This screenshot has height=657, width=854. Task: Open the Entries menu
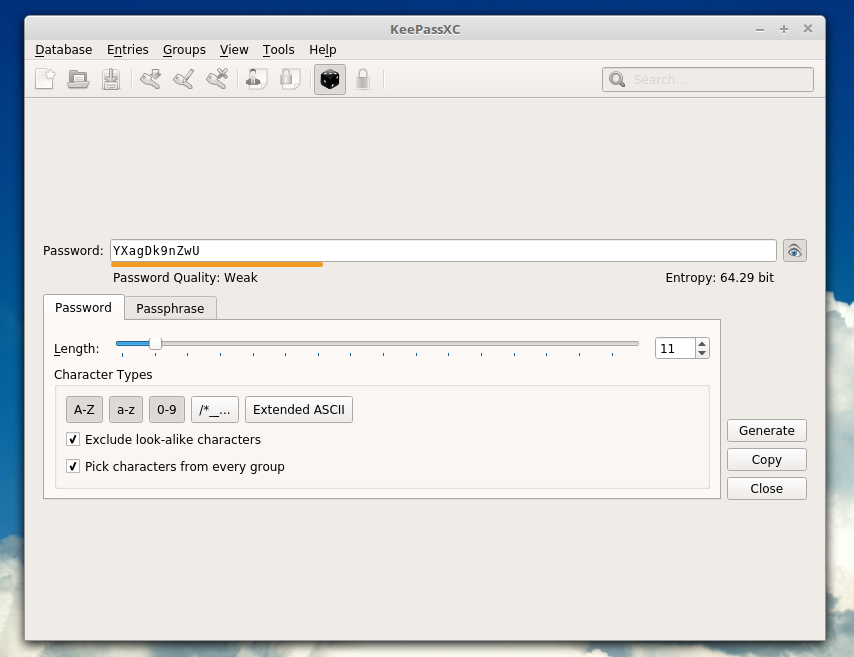click(127, 50)
